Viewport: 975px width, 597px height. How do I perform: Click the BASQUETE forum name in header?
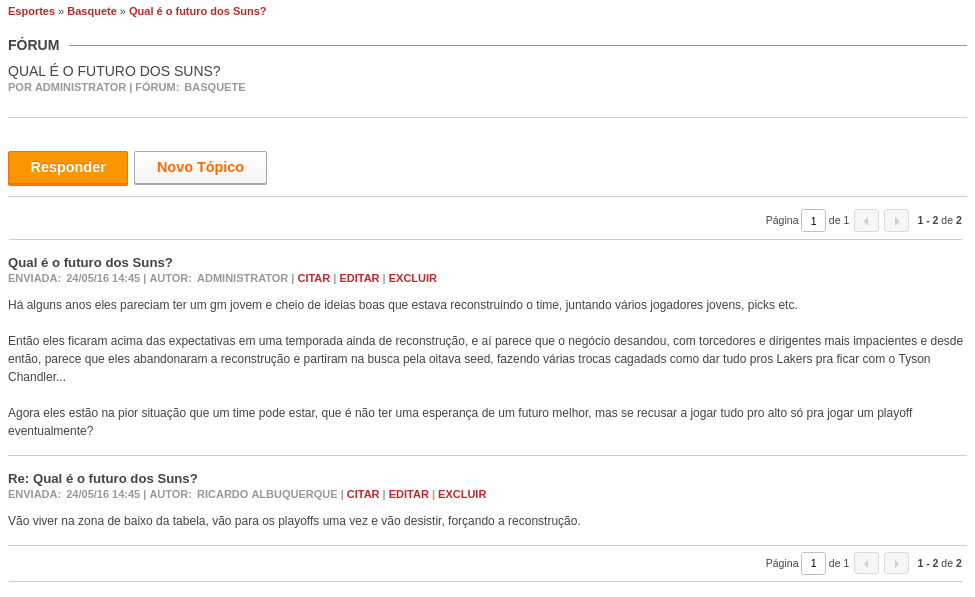pos(215,88)
